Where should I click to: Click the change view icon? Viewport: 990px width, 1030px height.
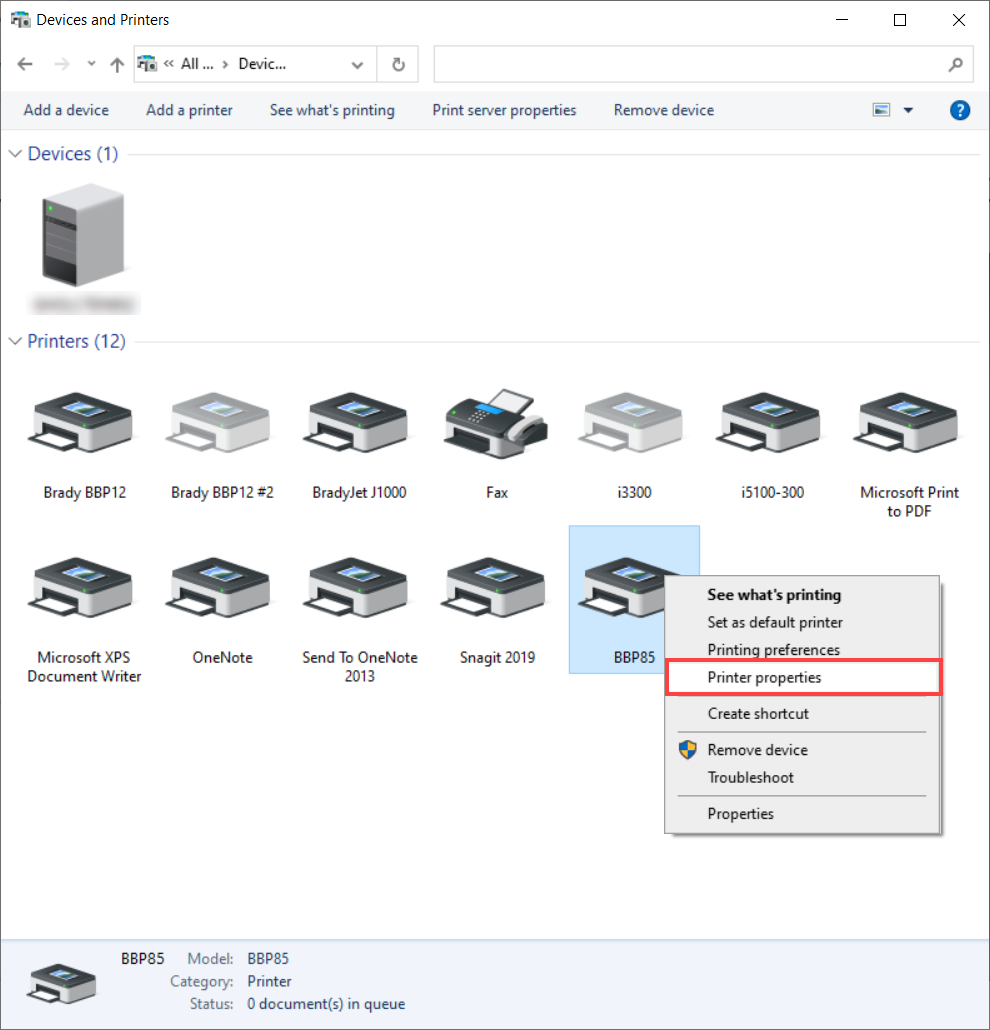(x=882, y=110)
